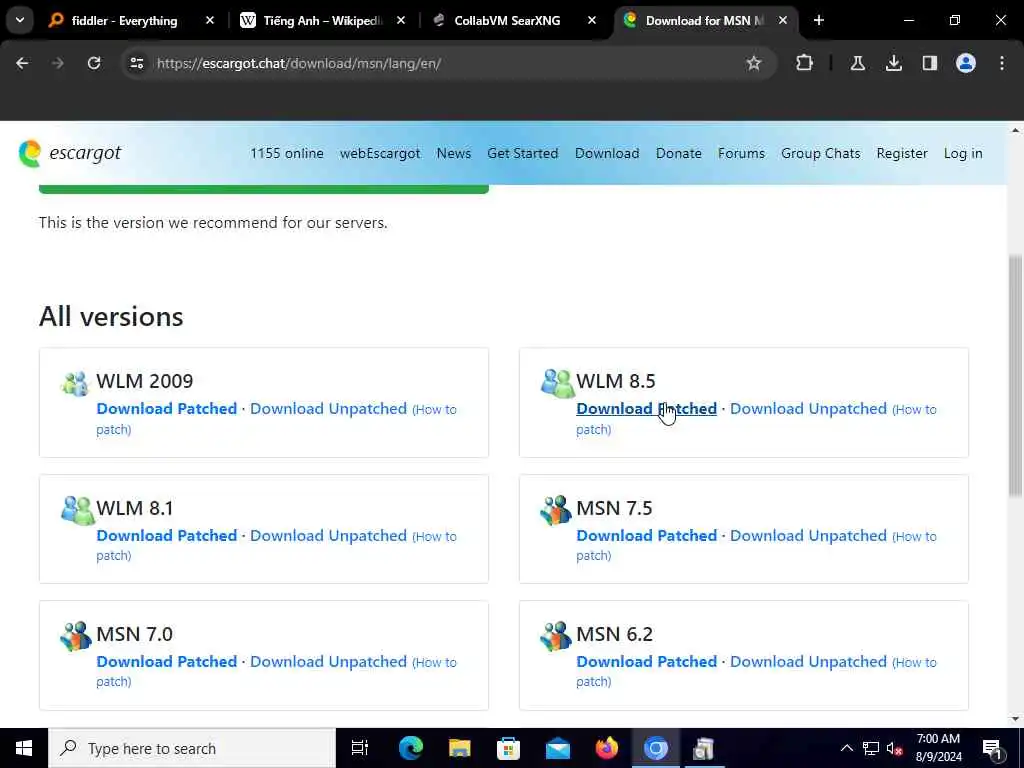Download Patched WLM 8.5
The image size is (1024, 768).
[x=647, y=409]
